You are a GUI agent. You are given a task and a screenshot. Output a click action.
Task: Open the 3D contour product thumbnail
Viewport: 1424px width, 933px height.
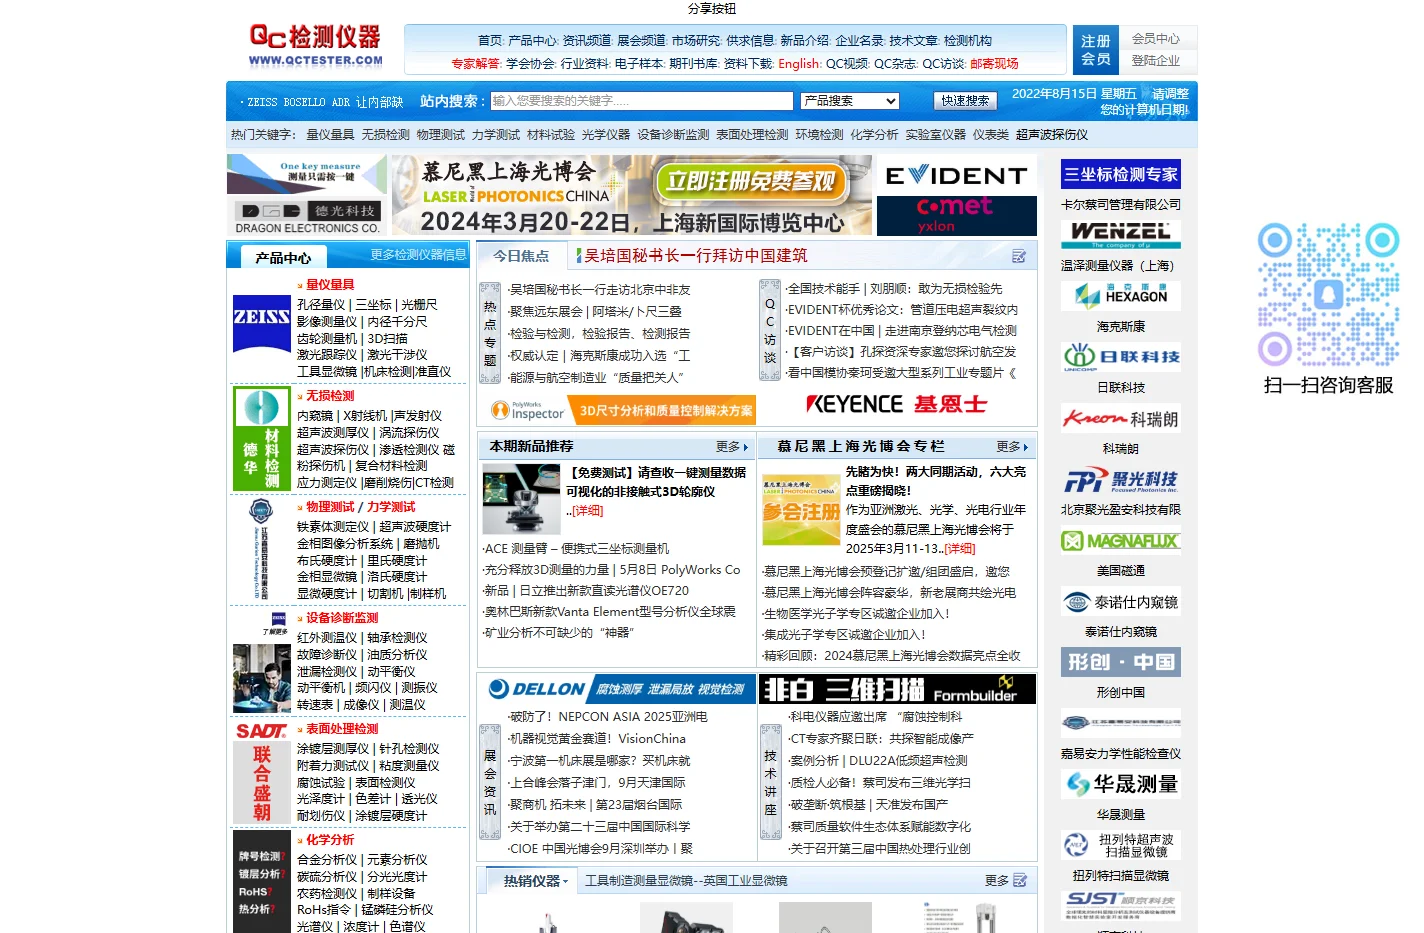coord(521,499)
